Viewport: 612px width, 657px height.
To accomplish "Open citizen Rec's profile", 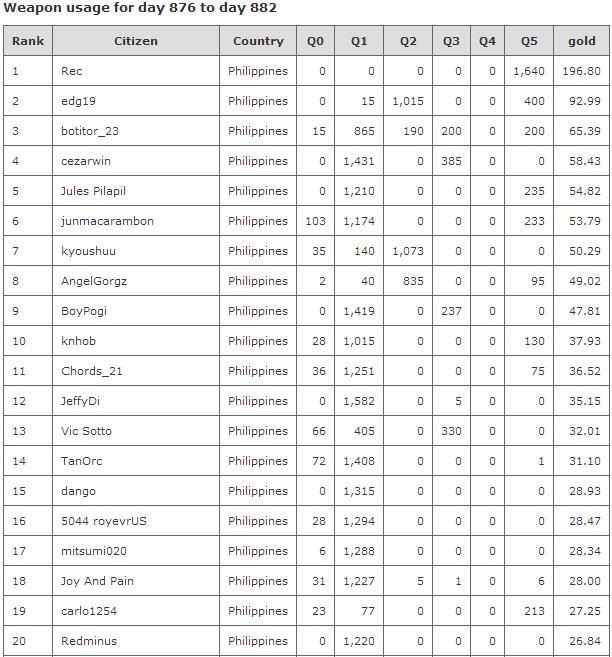I will [72, 71].
